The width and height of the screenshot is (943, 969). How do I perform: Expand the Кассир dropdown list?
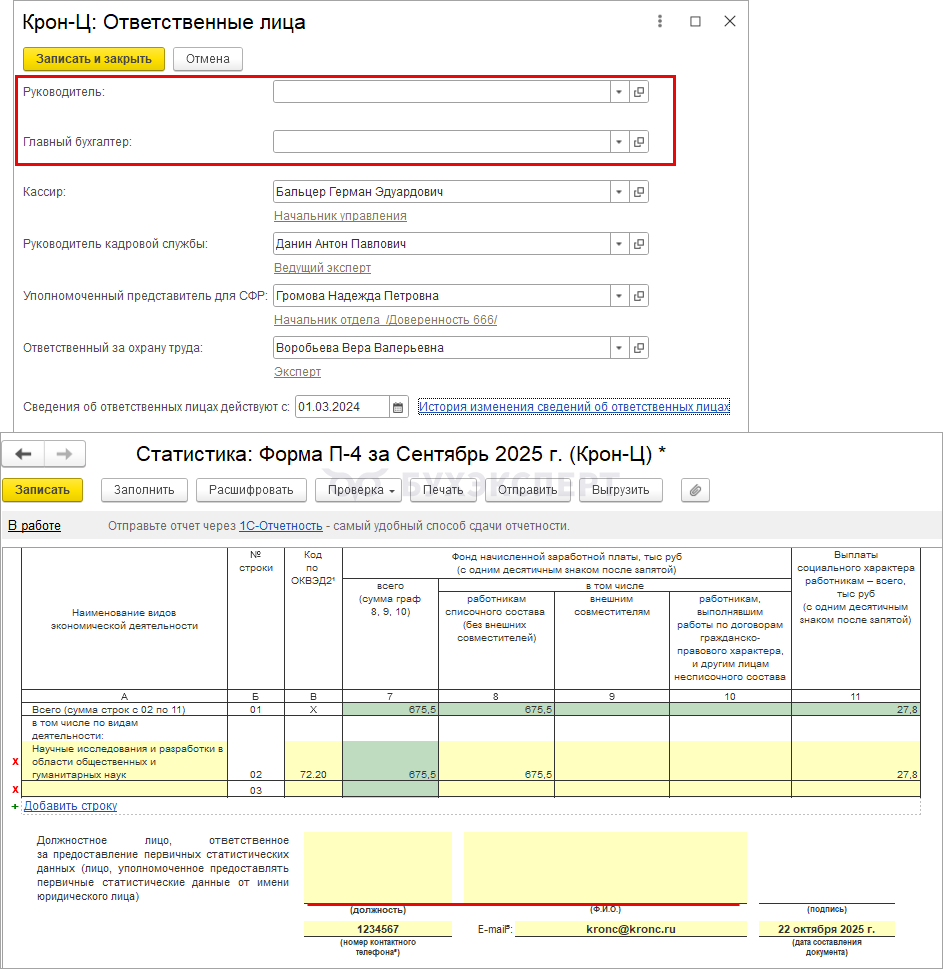click(619, 192)
